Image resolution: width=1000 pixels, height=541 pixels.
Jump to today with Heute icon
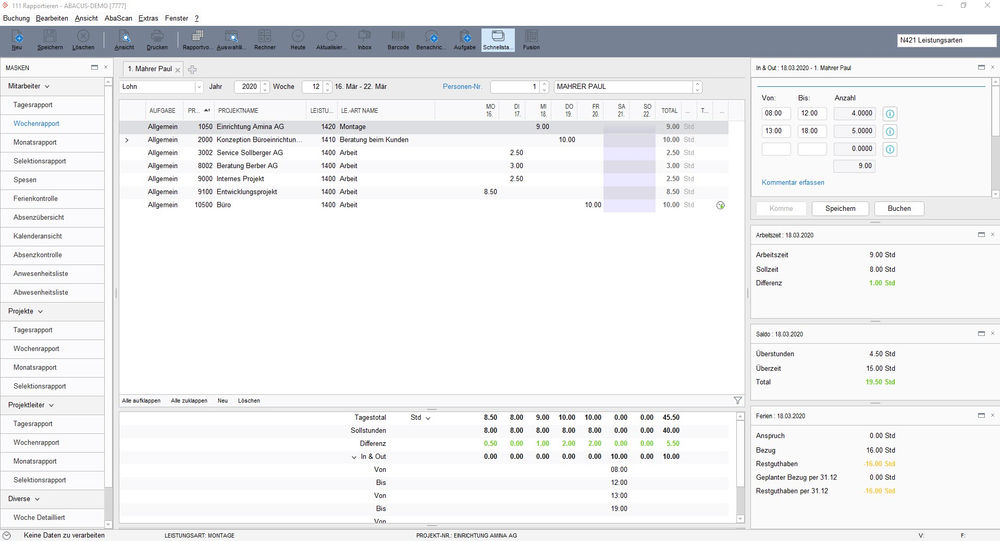pos(298,40)
